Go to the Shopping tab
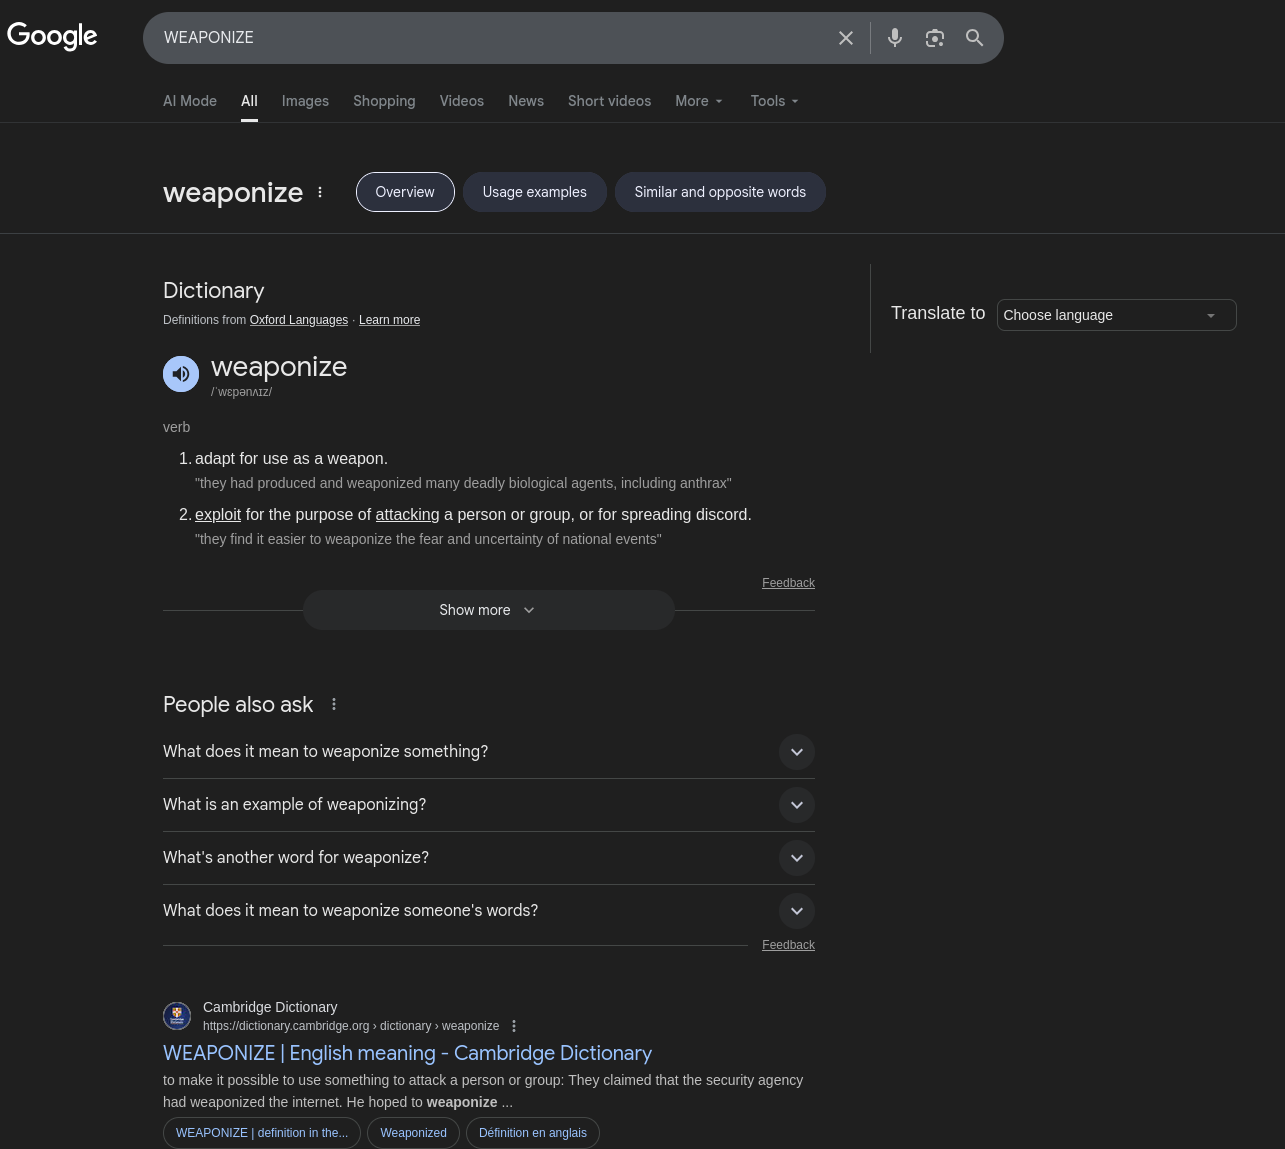The height and width of the screenshot is (1149, 1285). 384,101
